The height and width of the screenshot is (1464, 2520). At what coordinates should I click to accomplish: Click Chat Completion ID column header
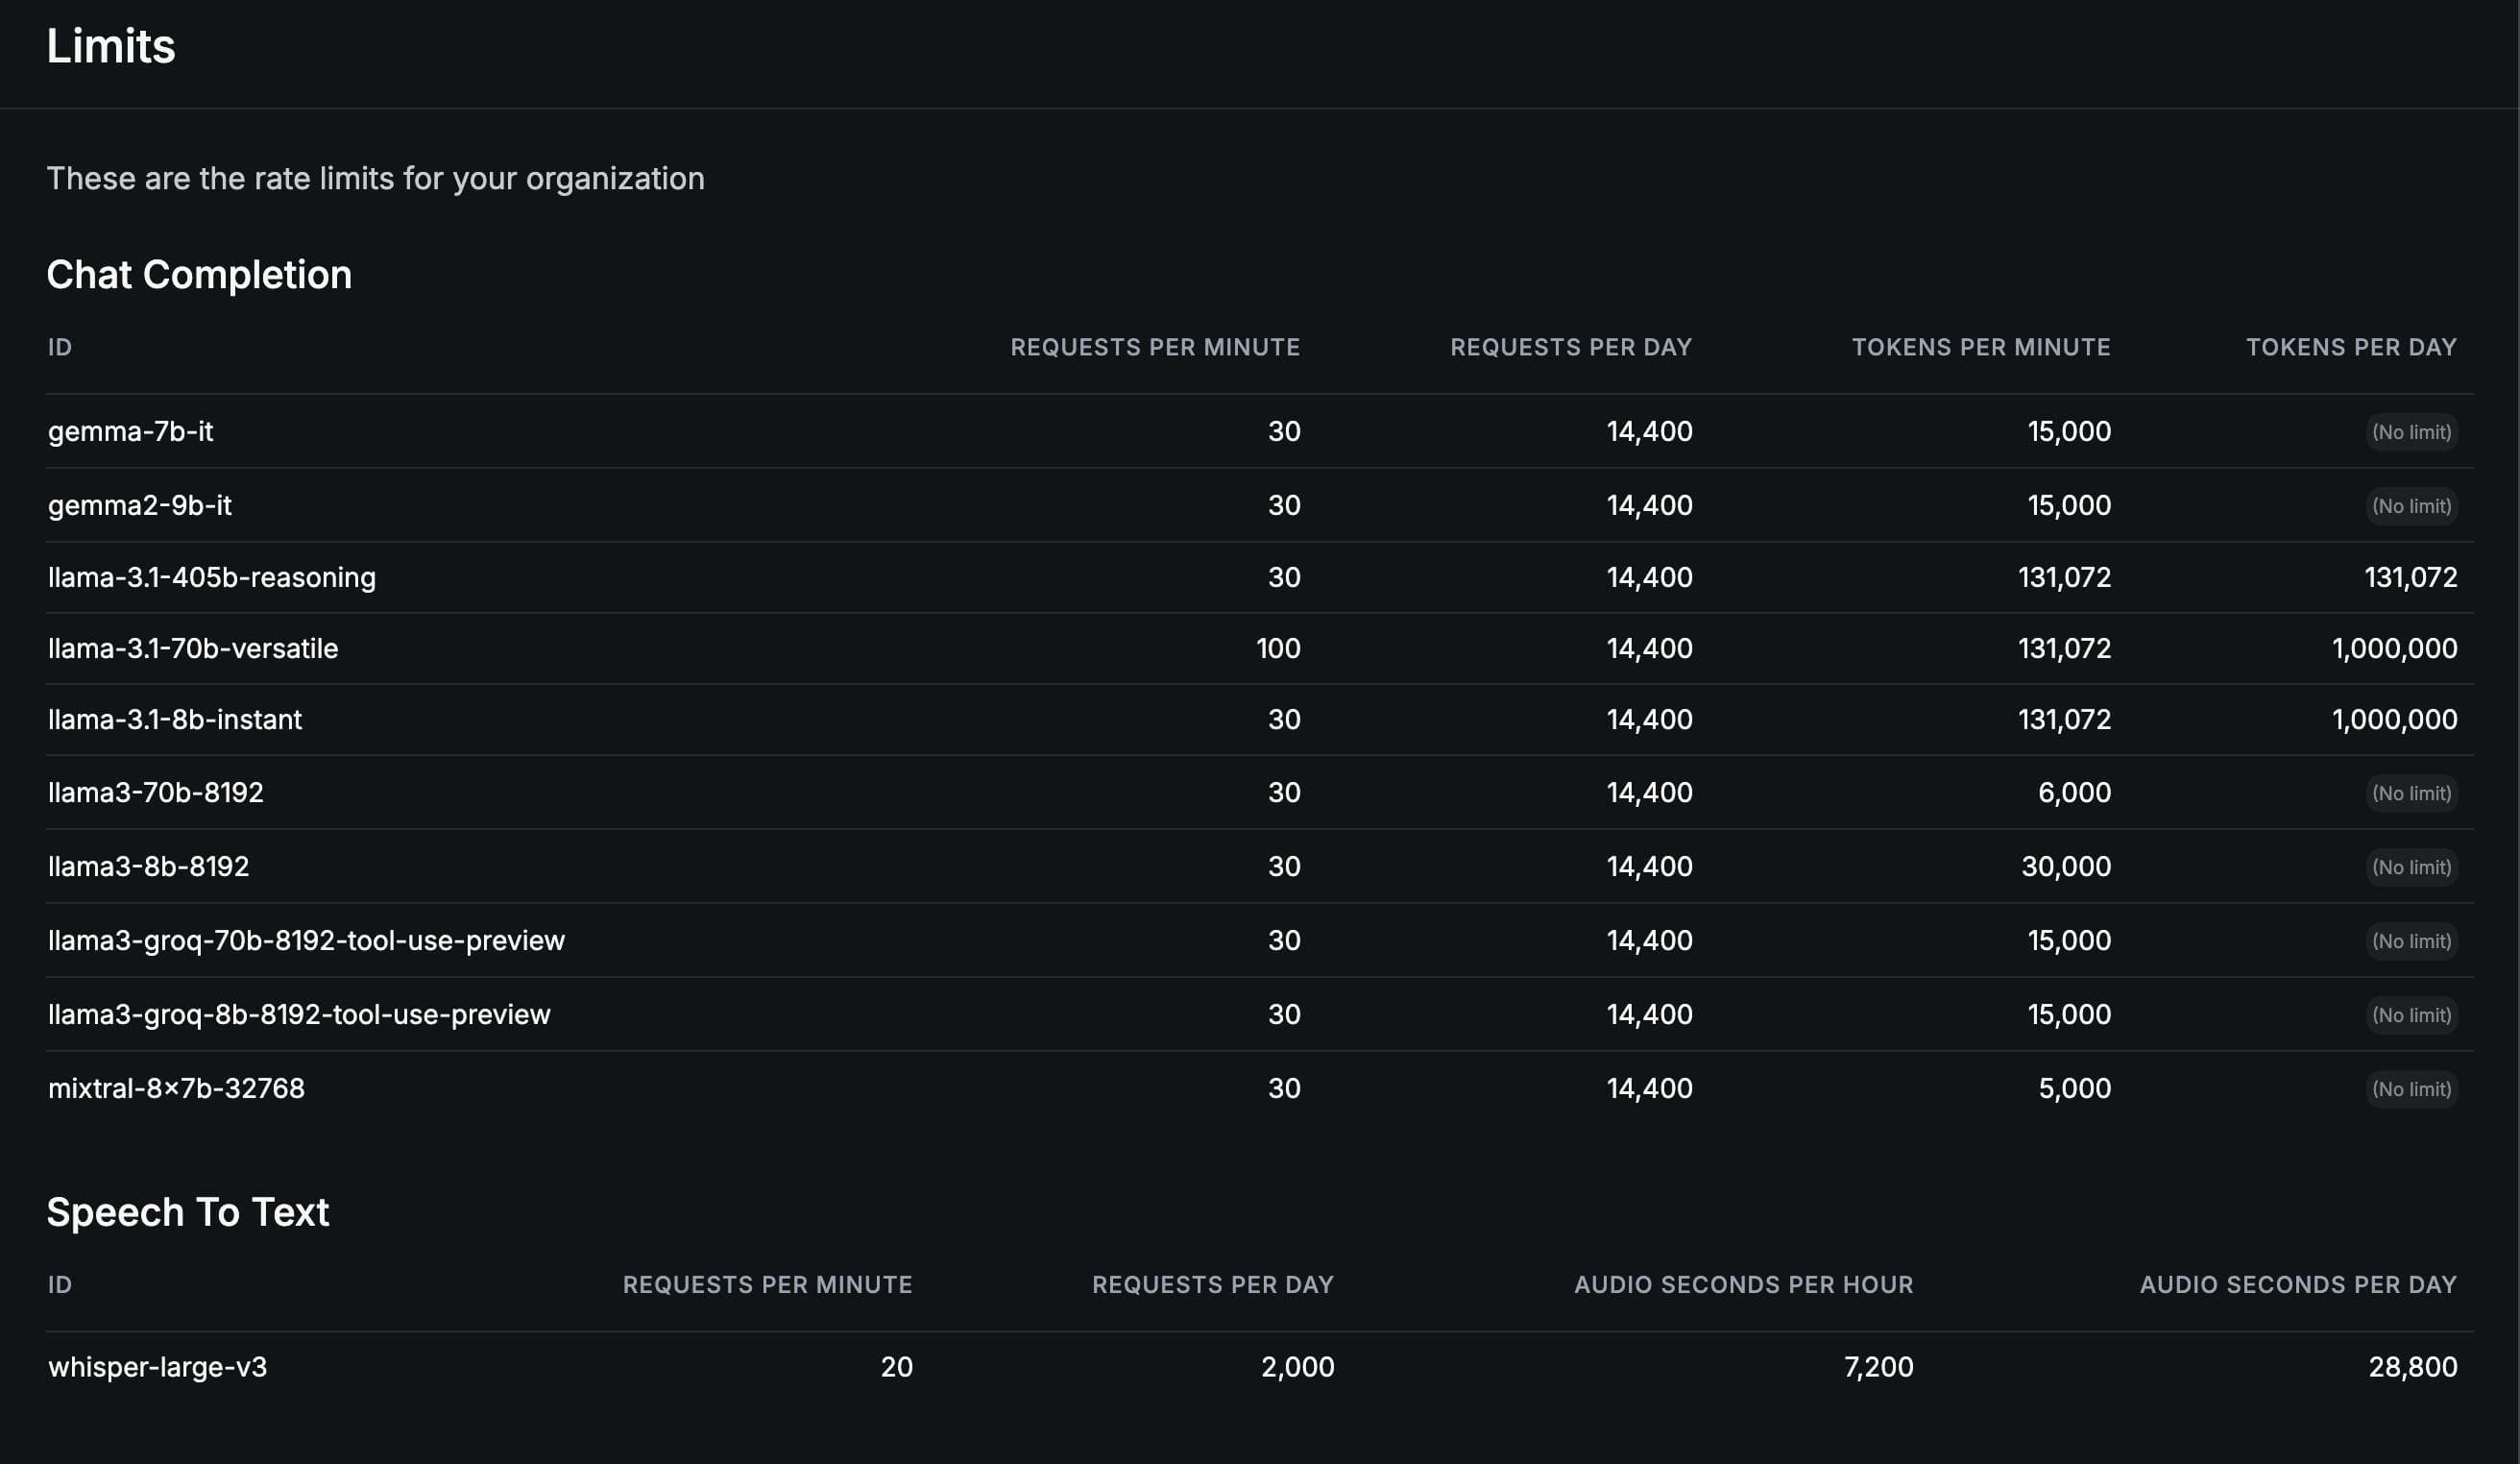[x=60, y=347]
